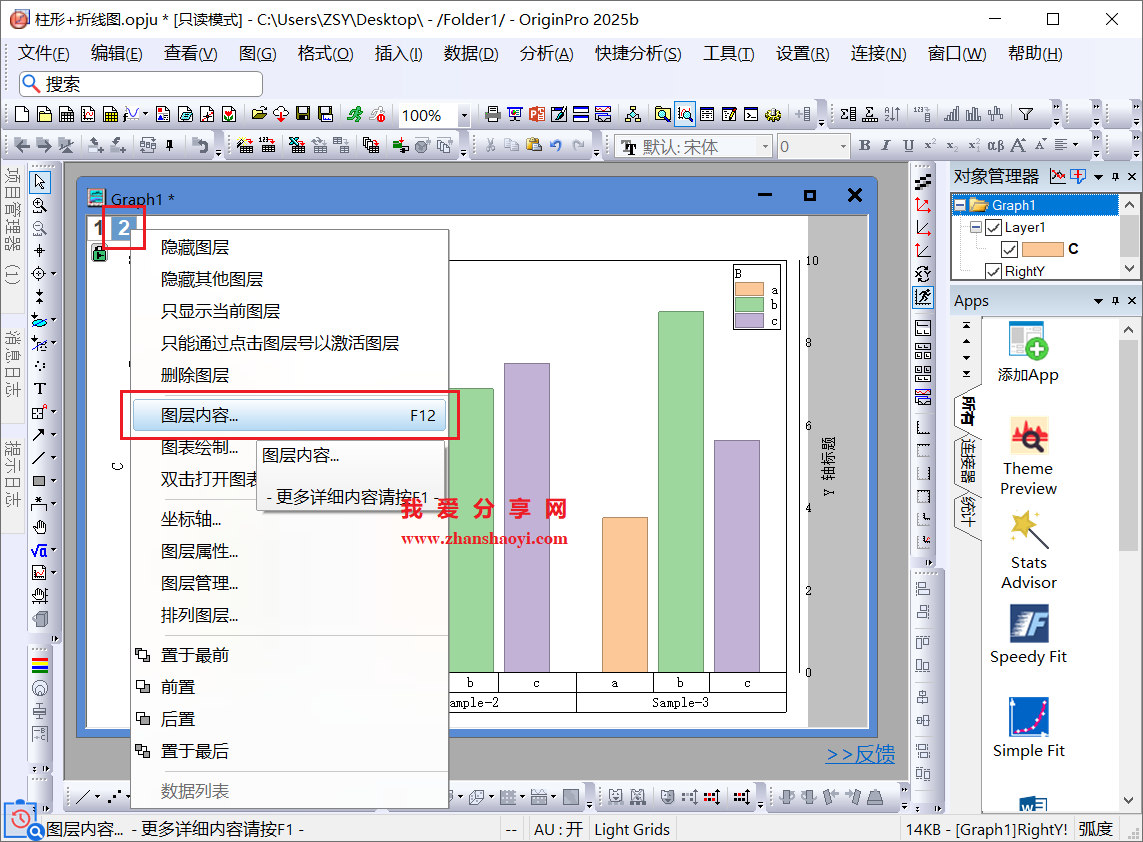Expand the font name dropdown
Image resolution: width=1143 pixels, height=842 pixels.
point(765,147)
